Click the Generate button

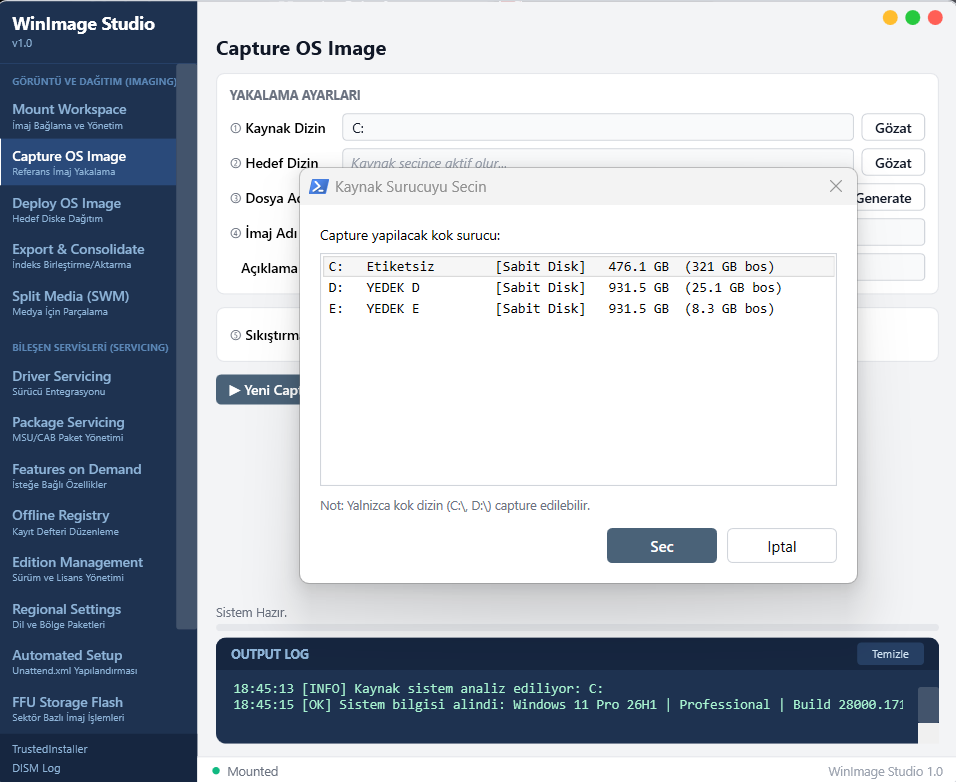[x=890, y=198]
